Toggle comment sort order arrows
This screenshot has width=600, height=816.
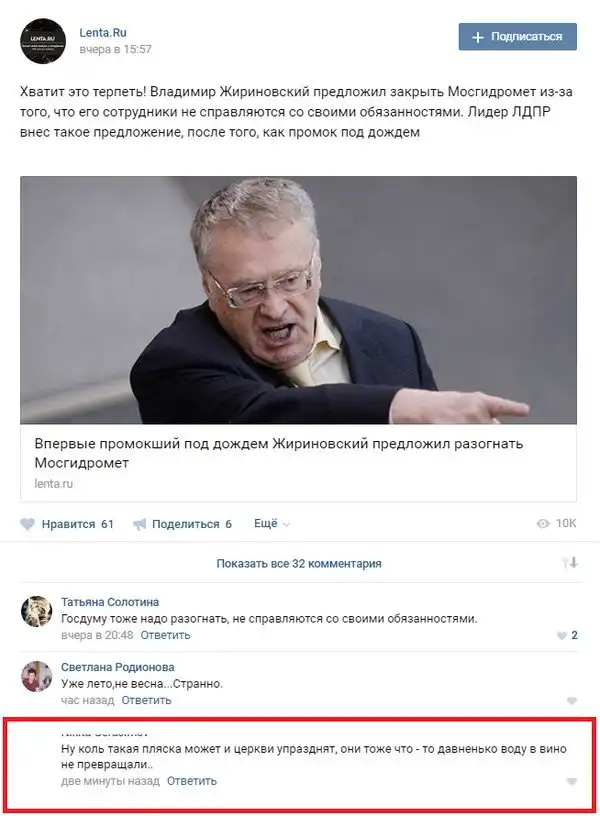point(570,563)
